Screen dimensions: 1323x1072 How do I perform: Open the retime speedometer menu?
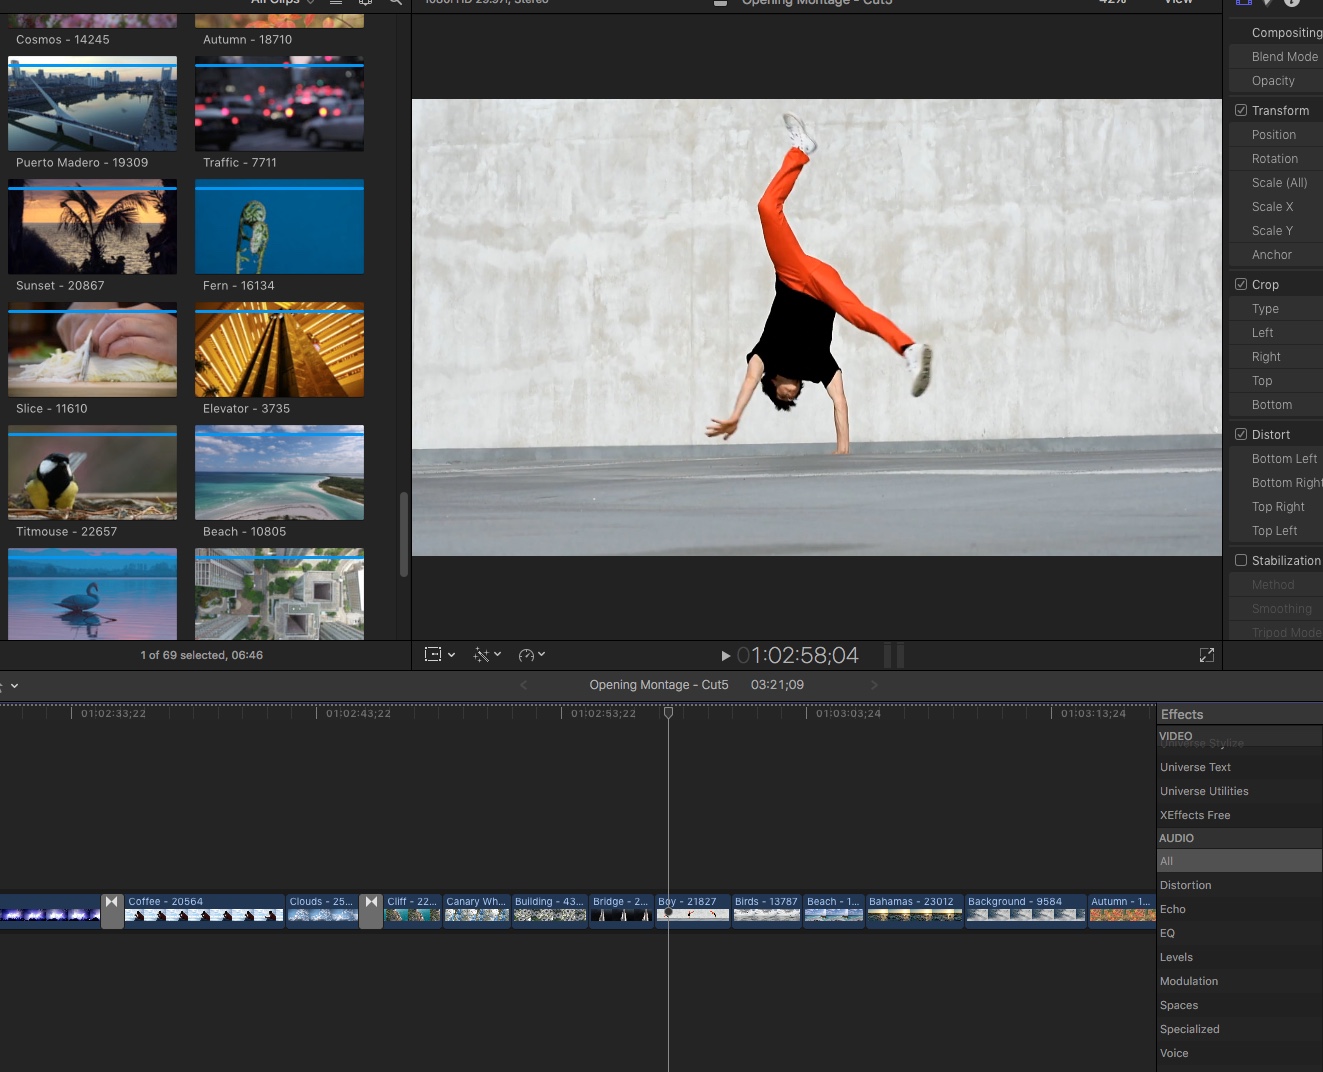click(x=531, y=655)
